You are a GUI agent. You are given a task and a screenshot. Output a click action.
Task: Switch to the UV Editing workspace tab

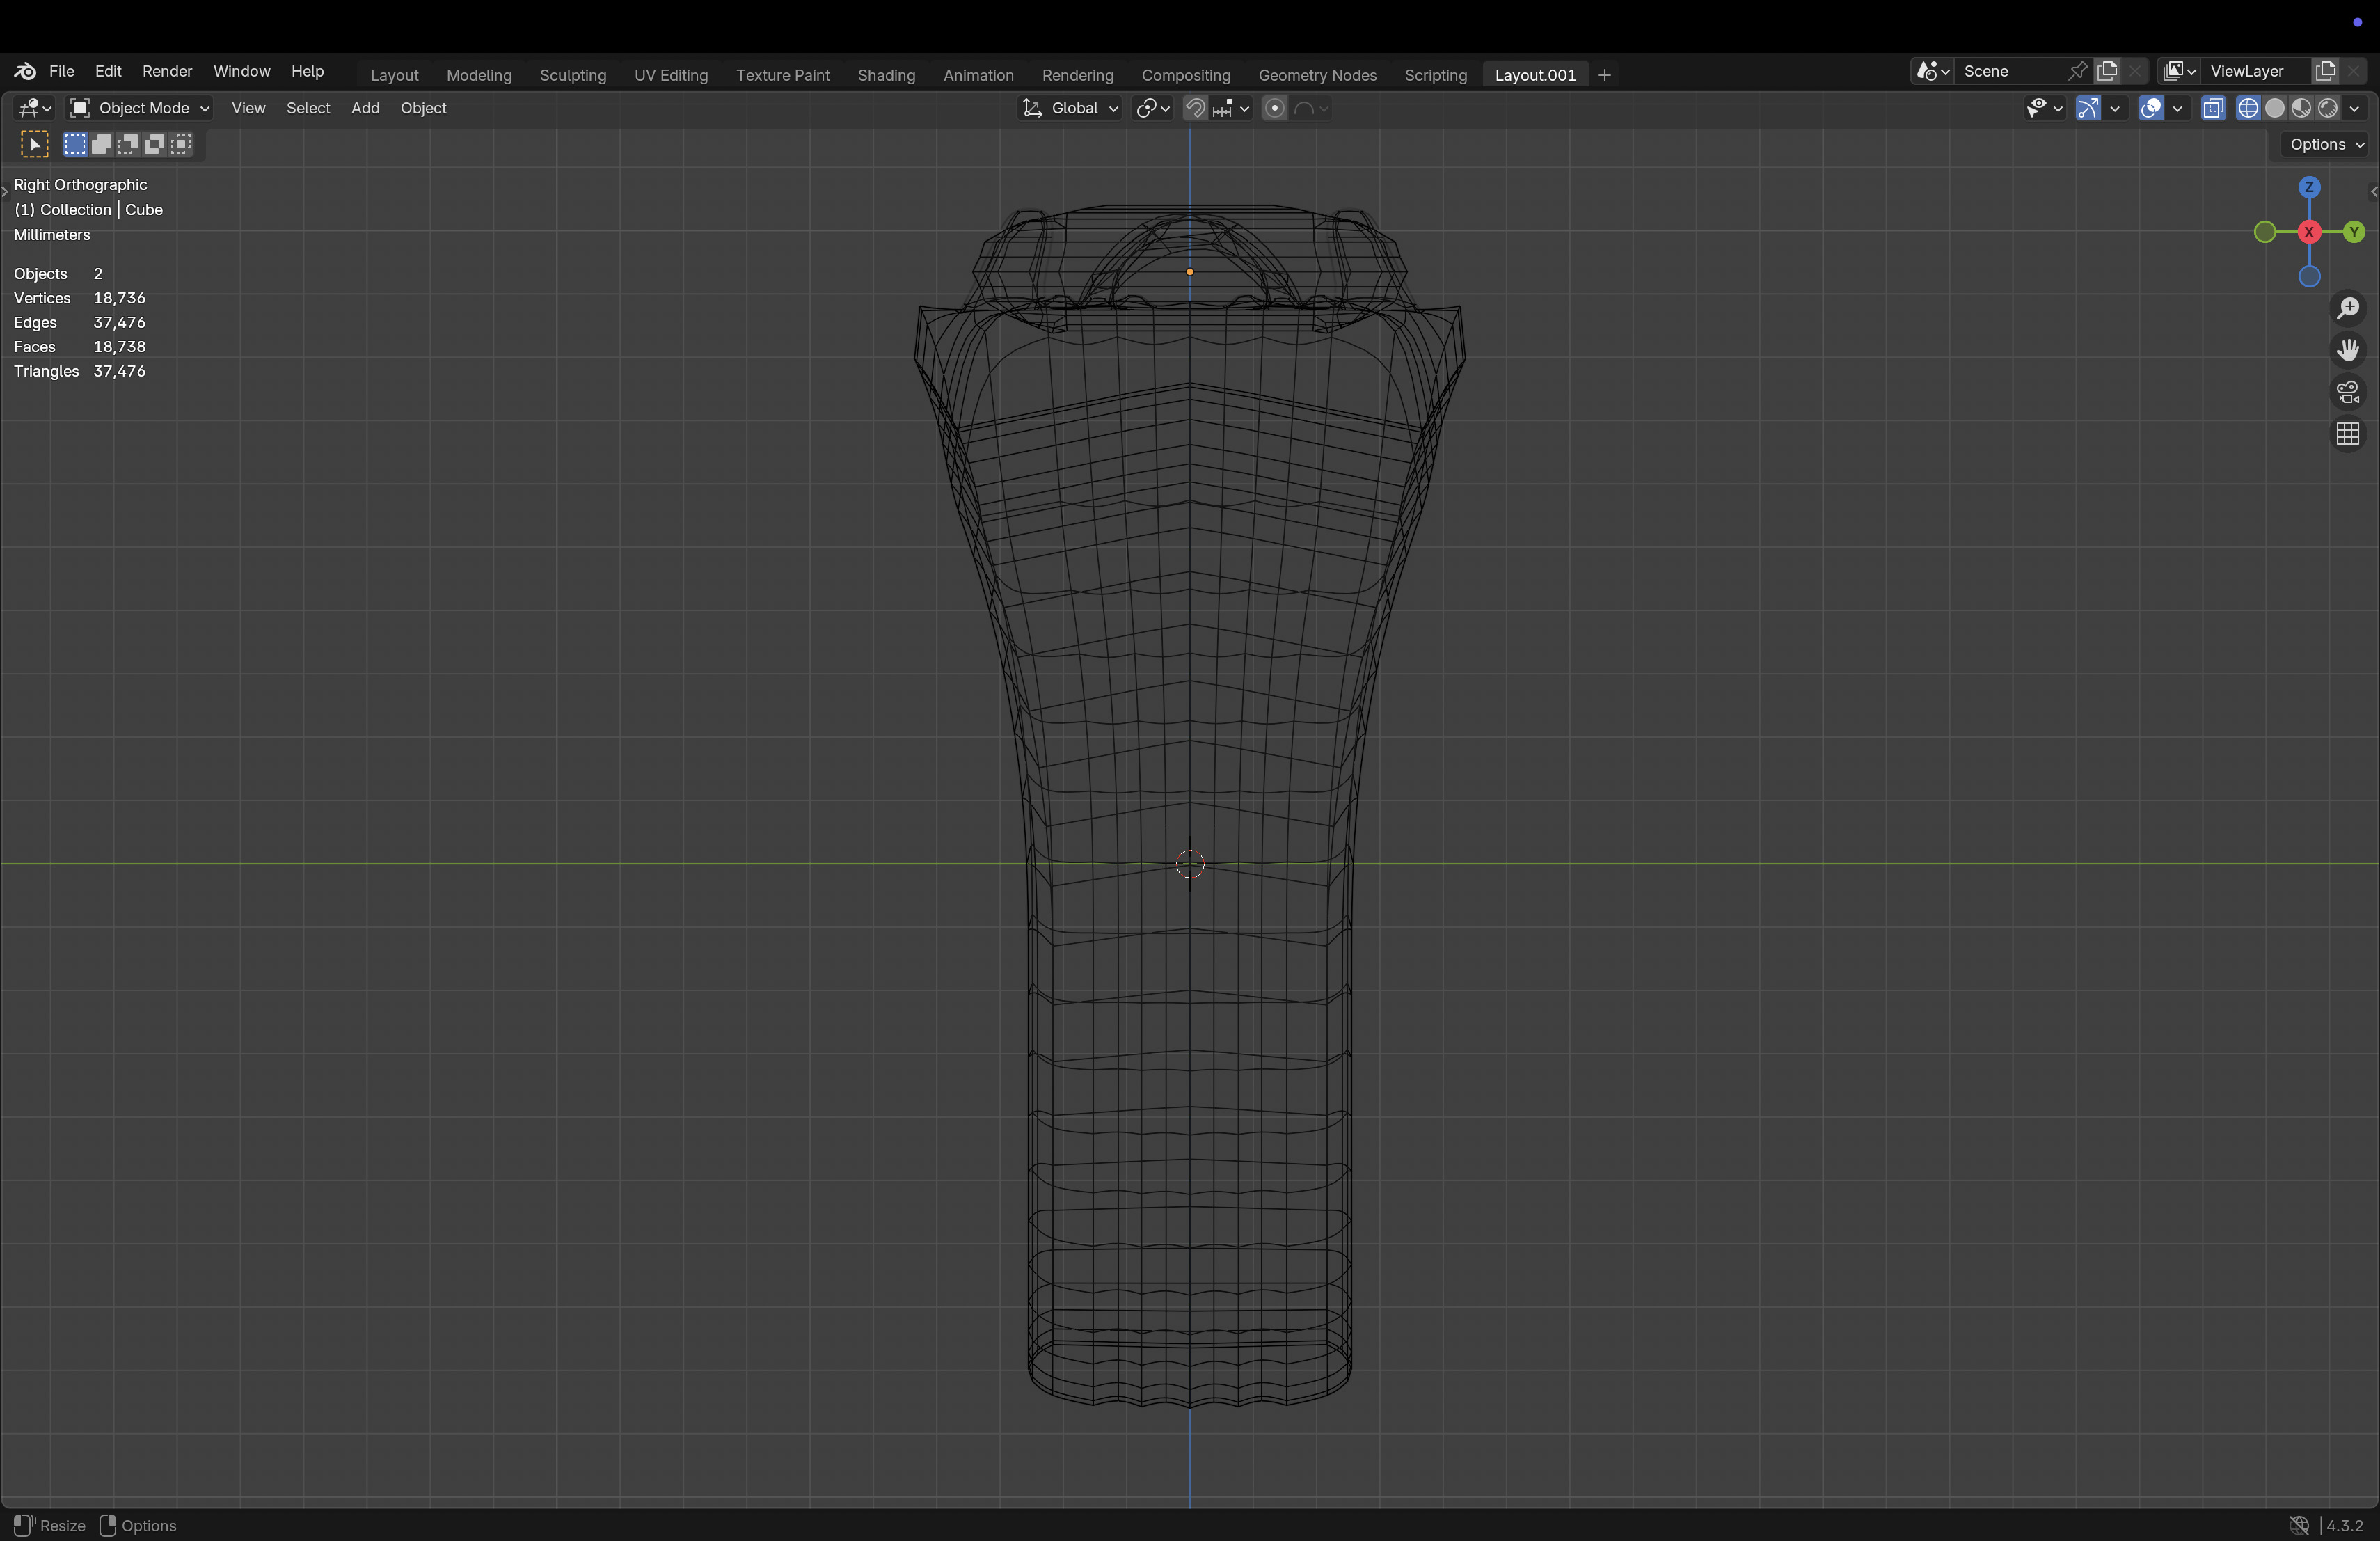671,75
